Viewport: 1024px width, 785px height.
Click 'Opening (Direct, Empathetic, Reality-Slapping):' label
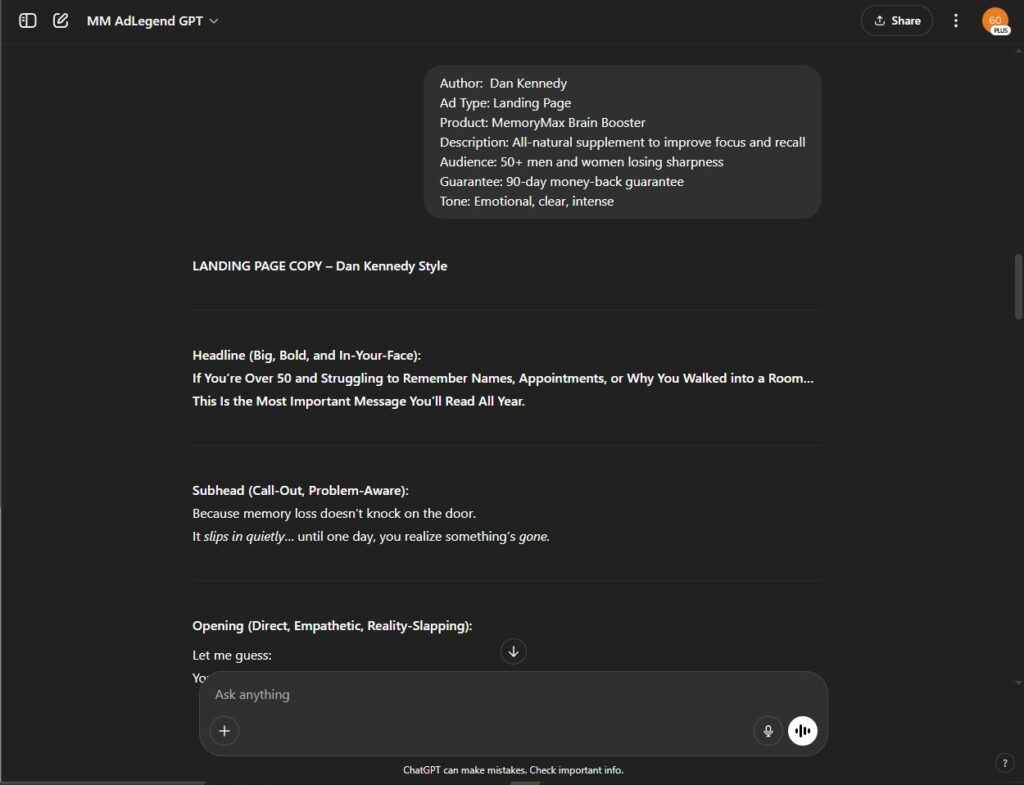[x=332, y=626]
